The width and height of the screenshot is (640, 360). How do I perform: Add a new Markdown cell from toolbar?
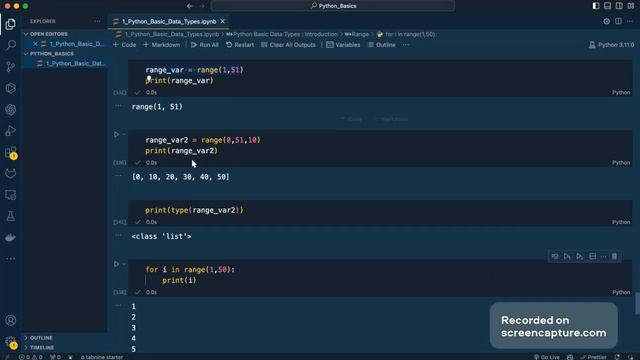(162, 45)
